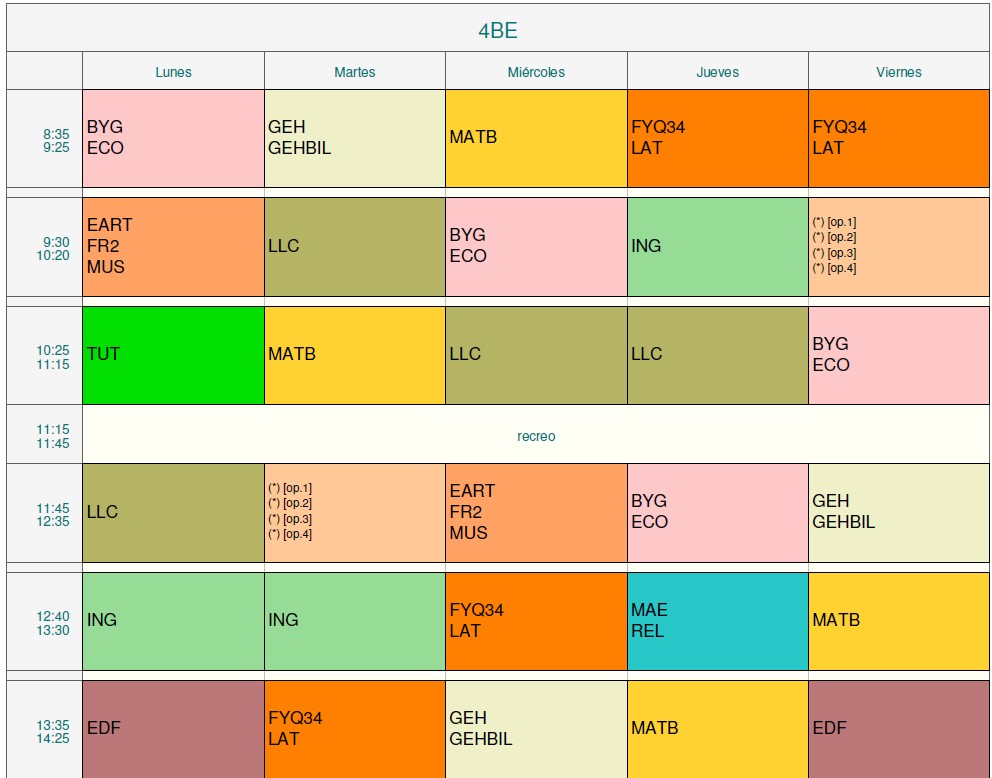Click the 10:25 to 11:15 time label
The height and width of the screenshot is (778, 992).
point(53,357)
